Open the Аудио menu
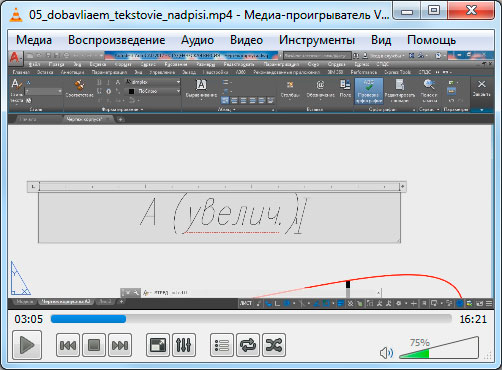Image resolution: width=502 pixels, height=370 pixels. click(x=197, y=40)
